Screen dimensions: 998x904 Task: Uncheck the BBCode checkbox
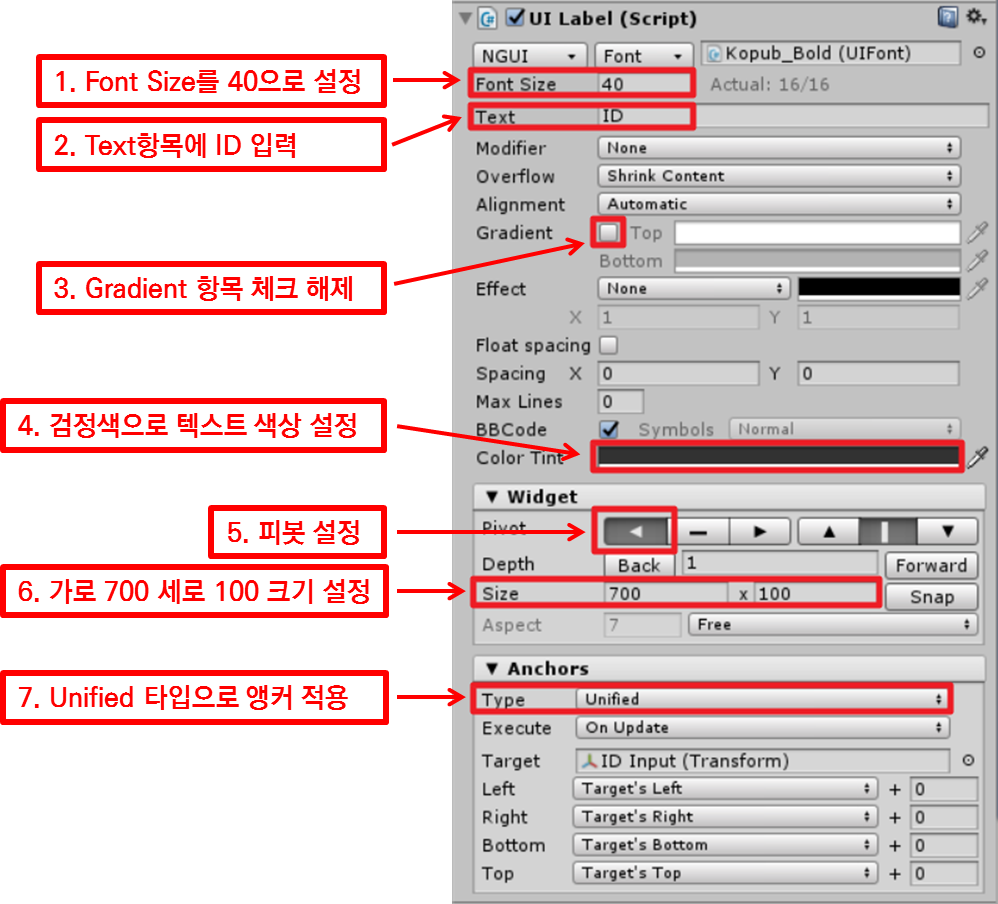[x=609, y=429]
